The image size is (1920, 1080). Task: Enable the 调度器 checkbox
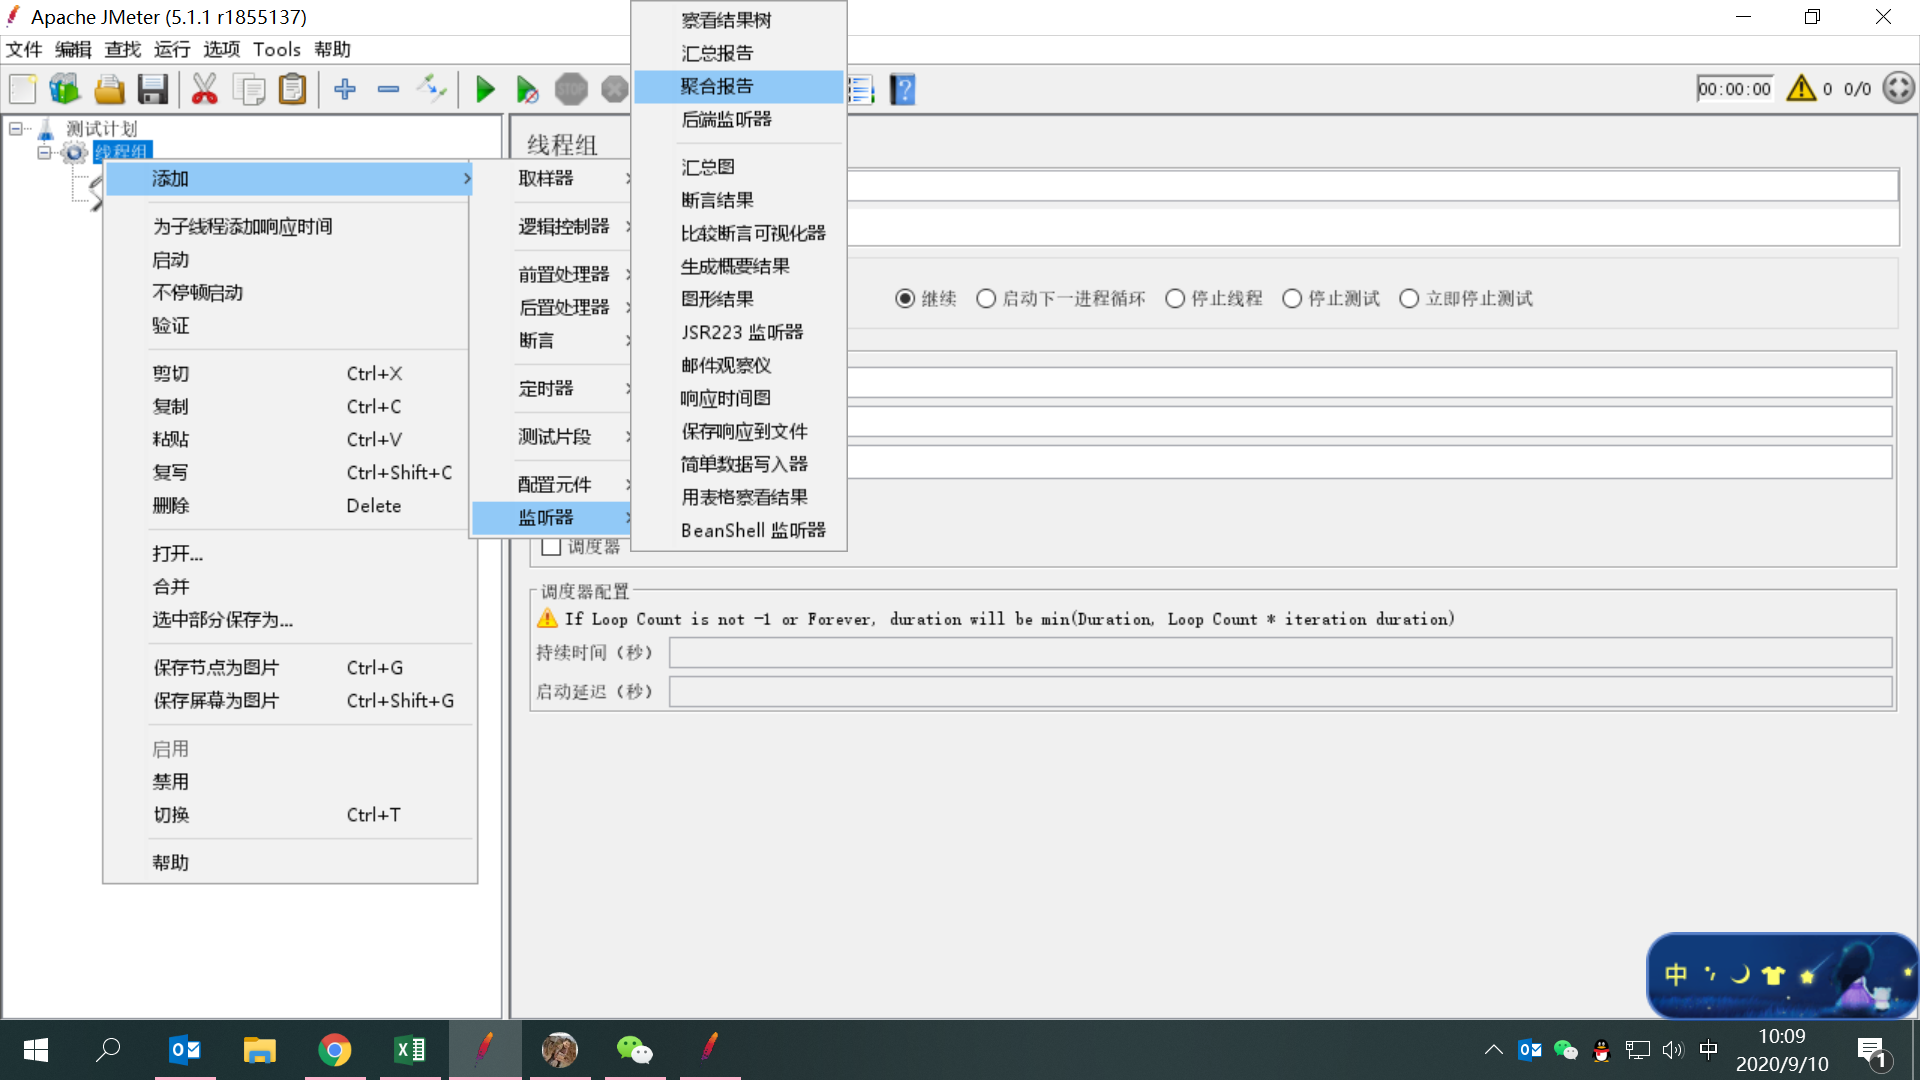(551, 547)
